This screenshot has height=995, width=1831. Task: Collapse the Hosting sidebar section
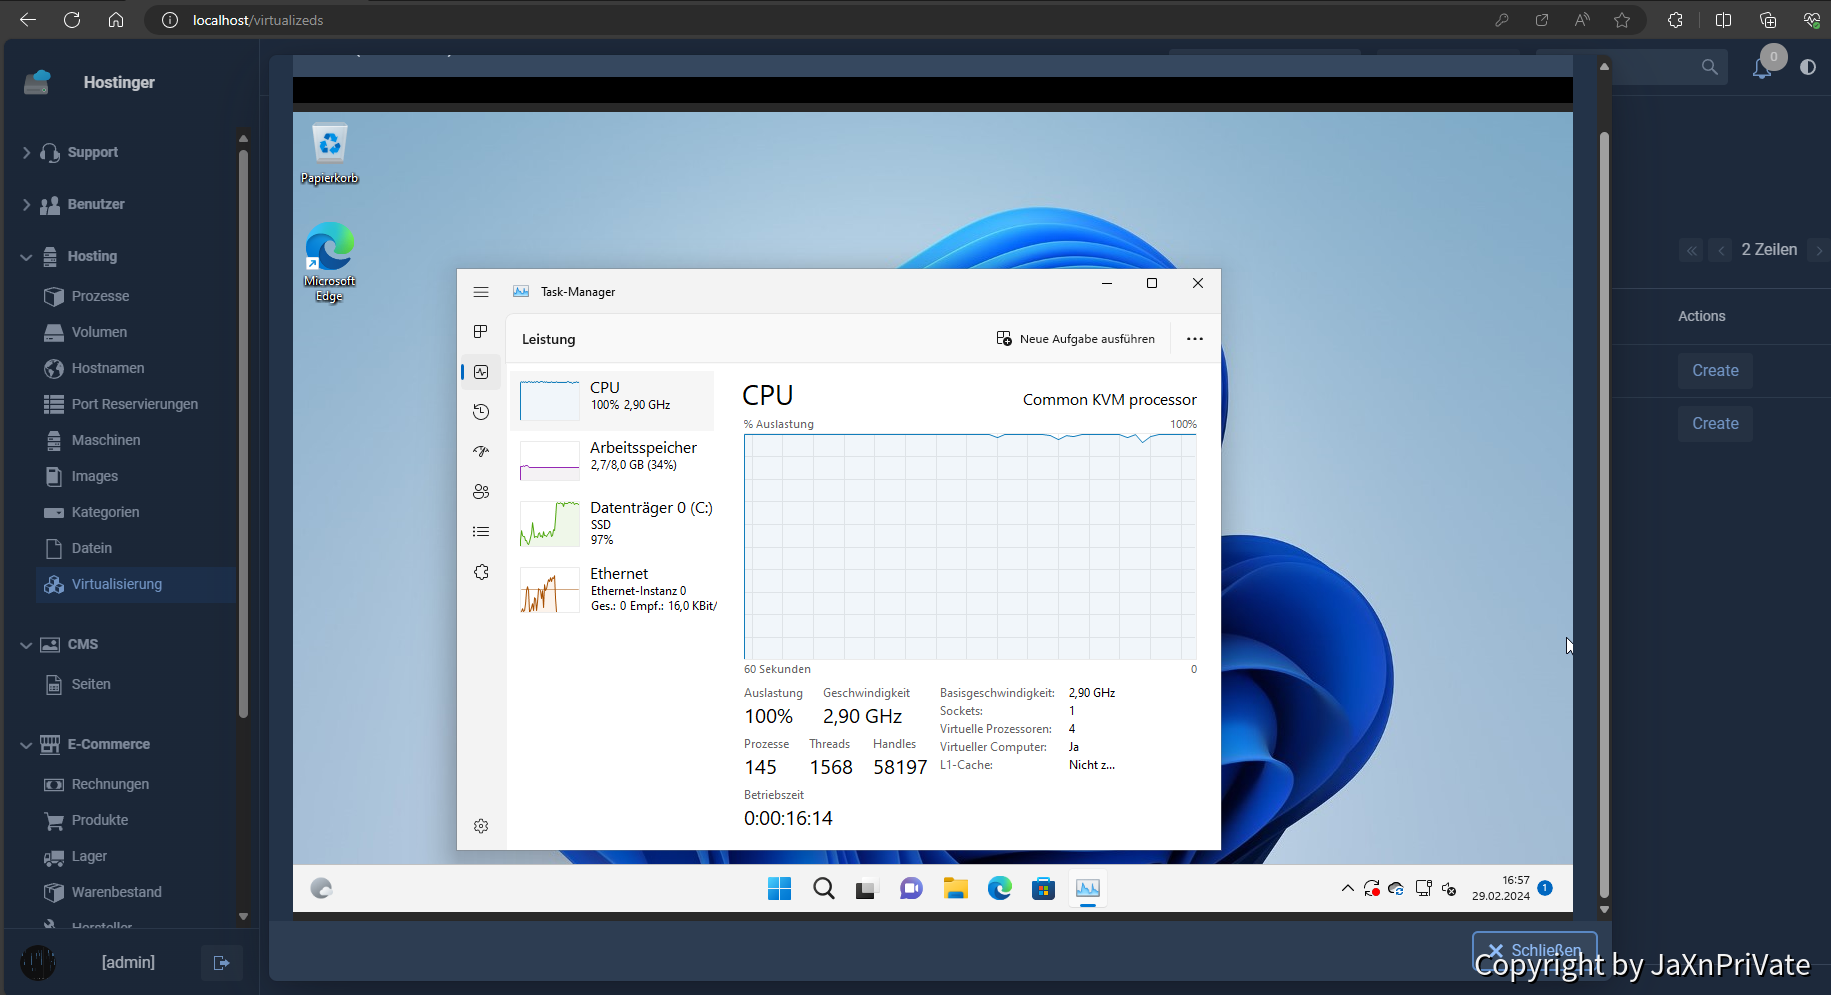coord(27,257)
